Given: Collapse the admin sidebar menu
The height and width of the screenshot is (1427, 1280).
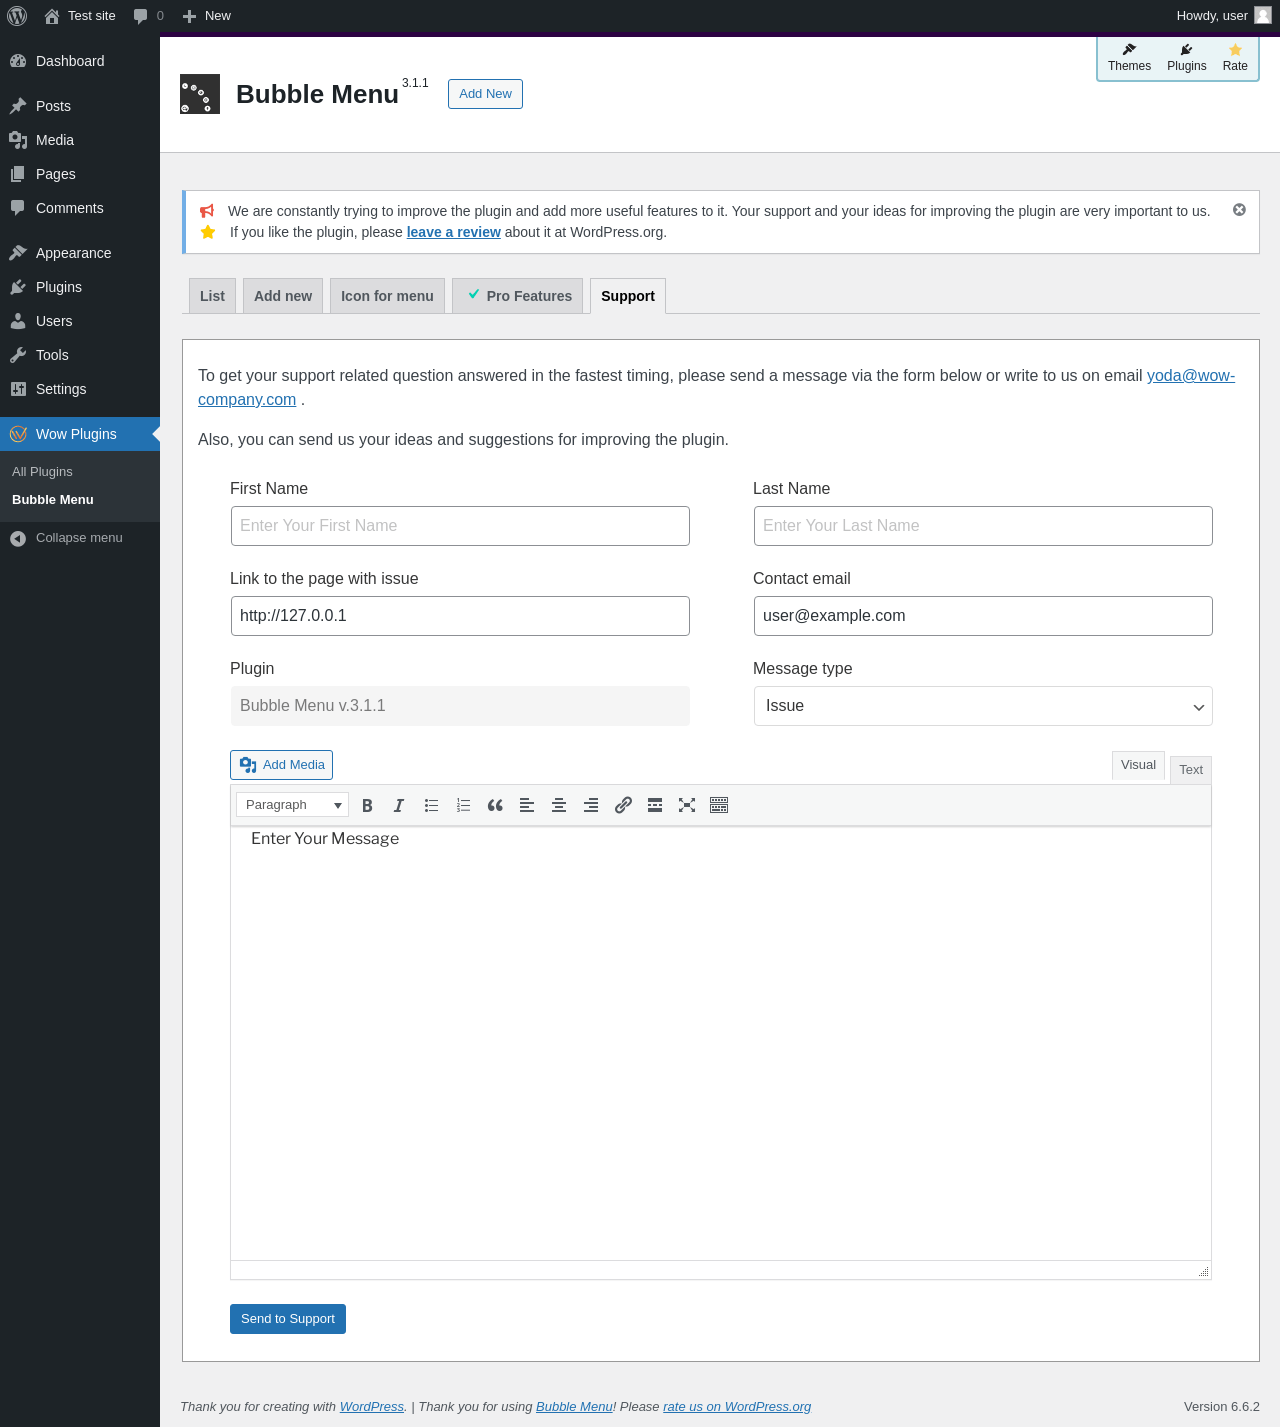Looking at the screenshot, I should pos(80,538).
